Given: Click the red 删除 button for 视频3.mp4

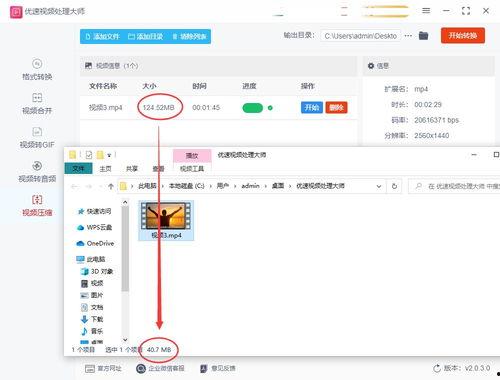Looking at the screenshot, I should 336,107.
